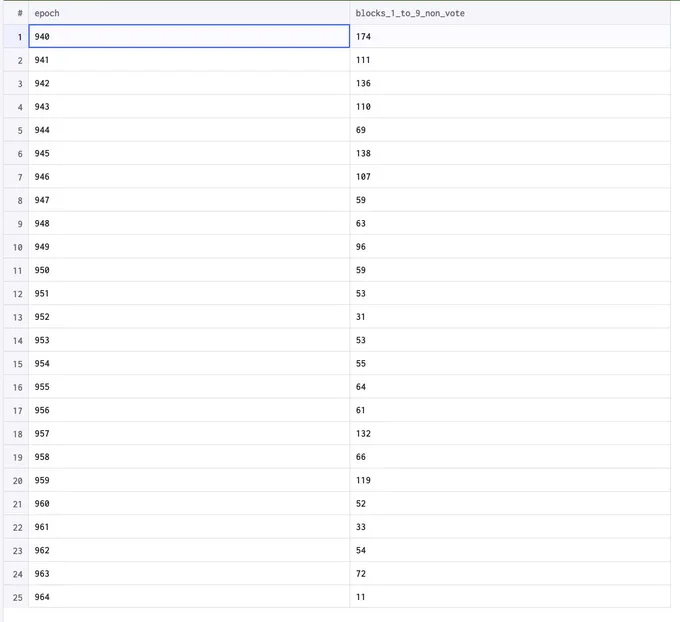Select value 59 in epoch 950 row

(510, 270)
